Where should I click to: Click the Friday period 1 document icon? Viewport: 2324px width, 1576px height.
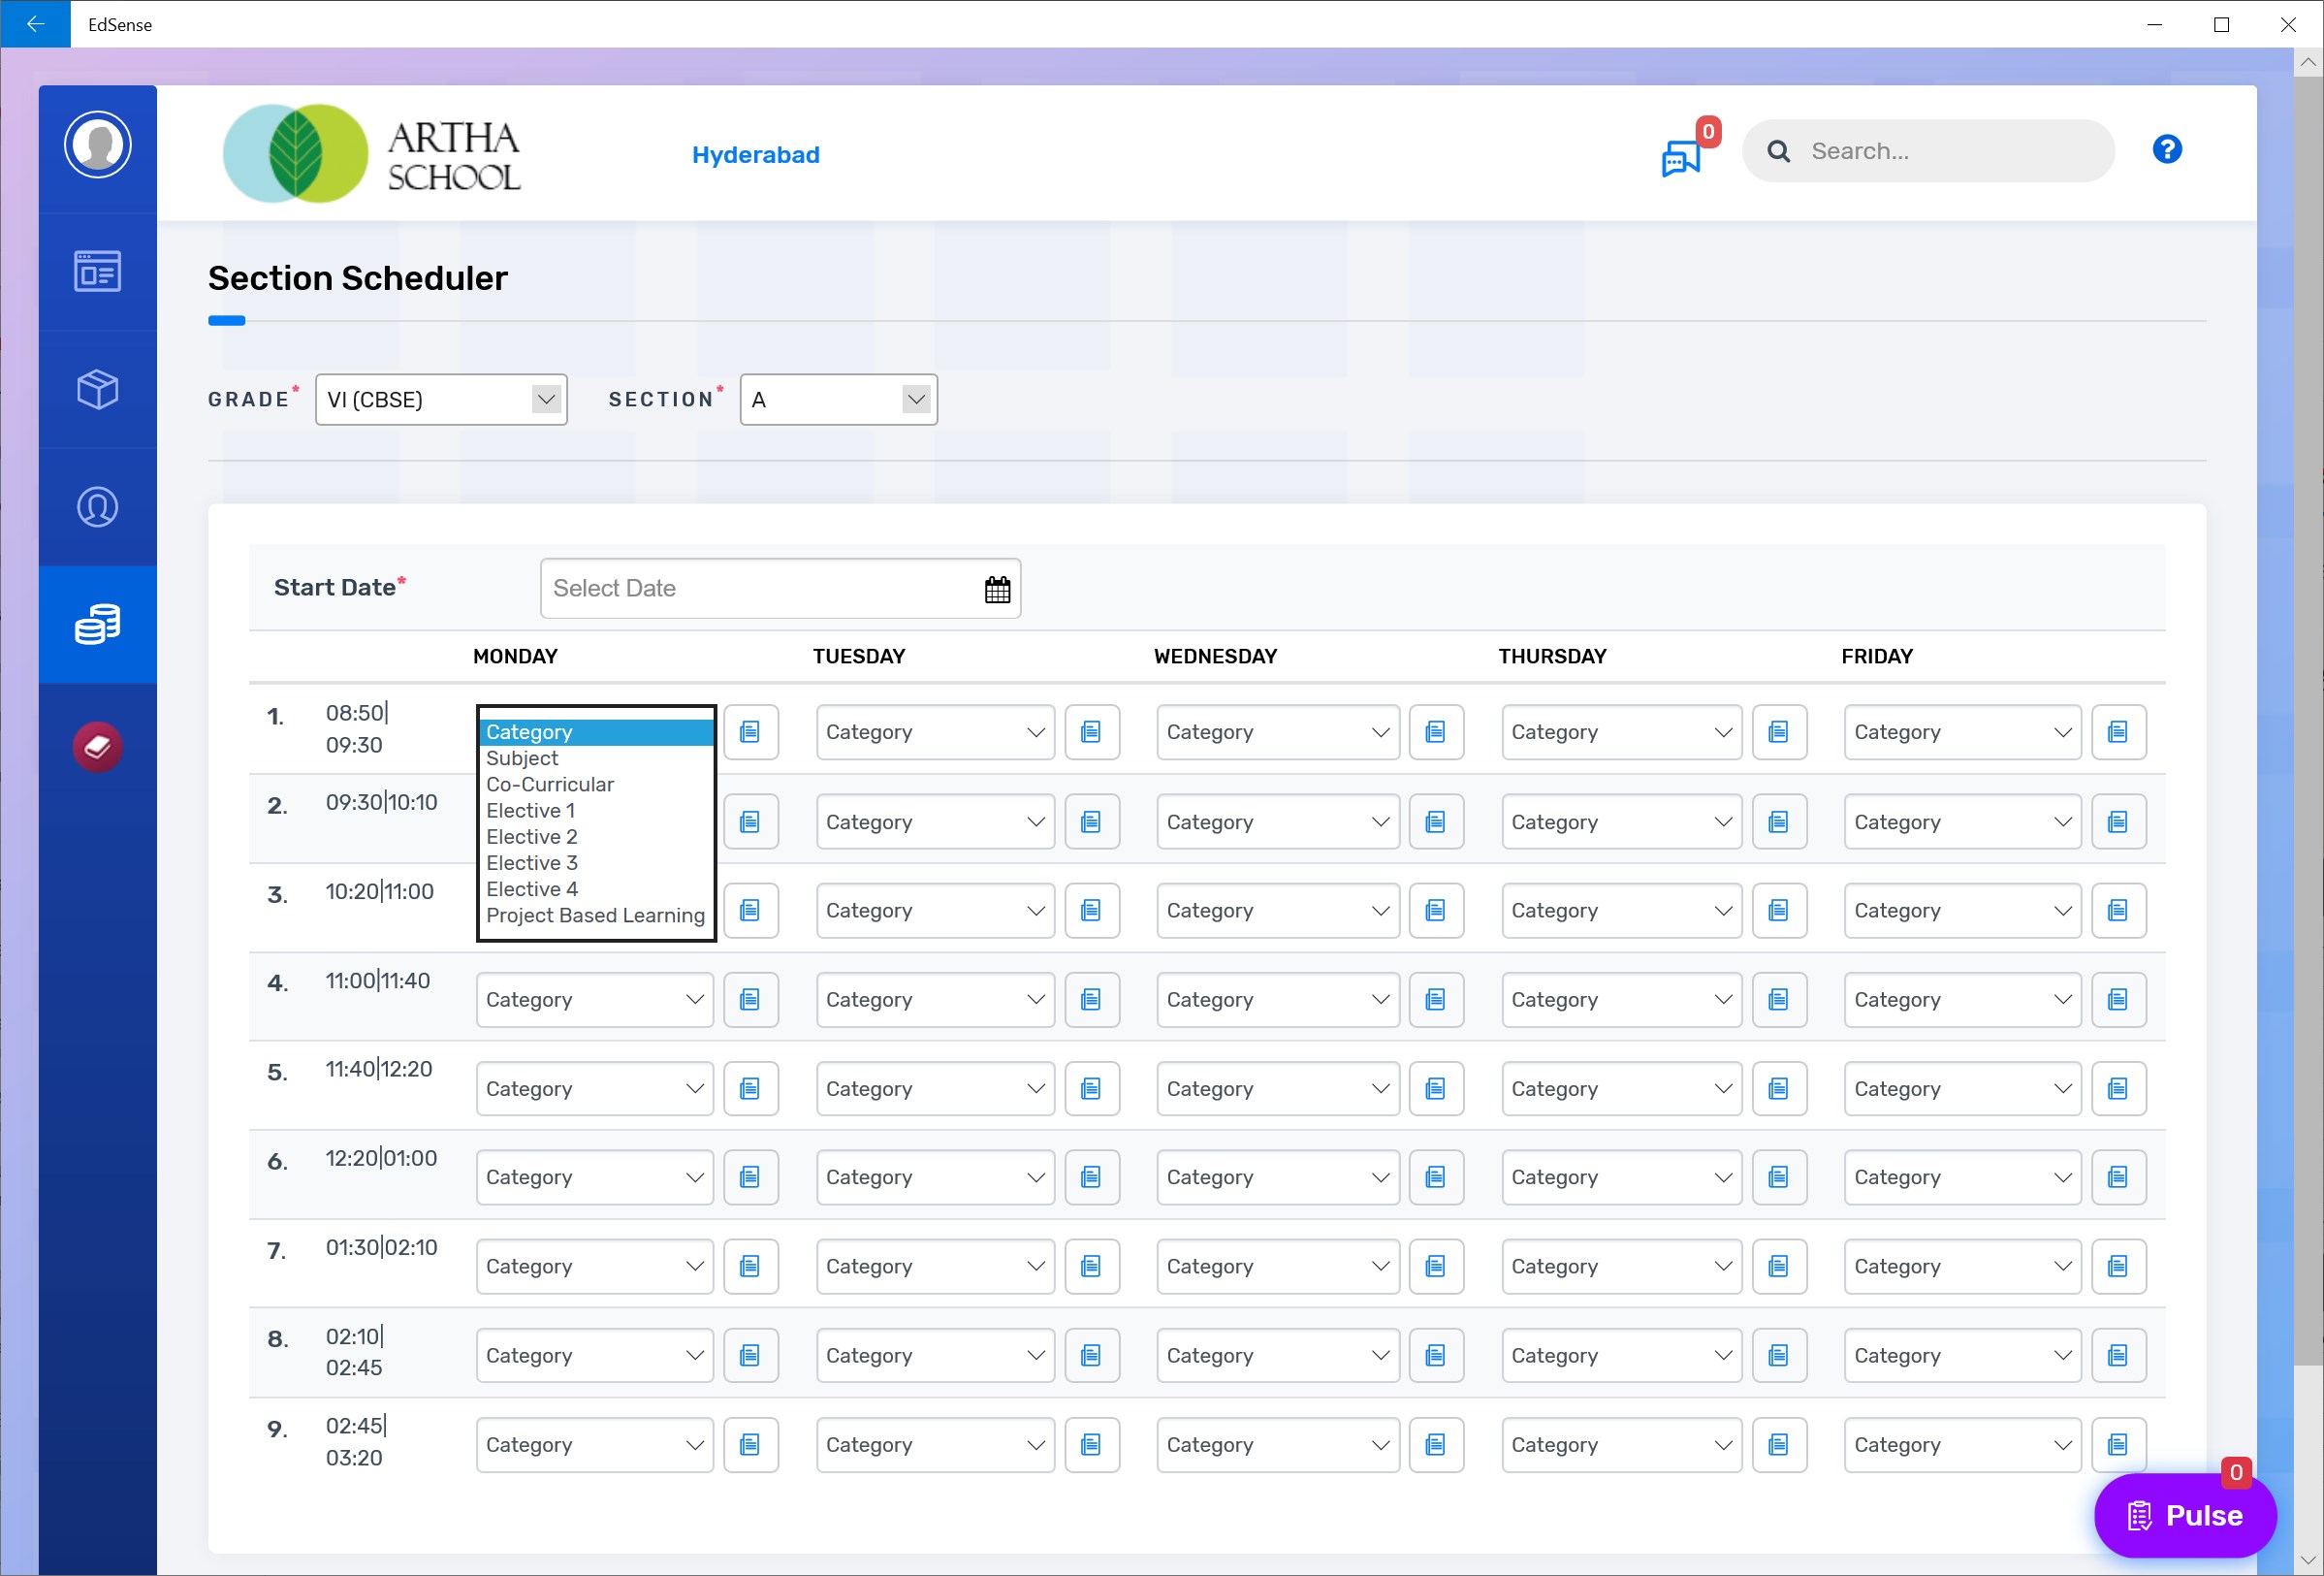pos(2118,732)
